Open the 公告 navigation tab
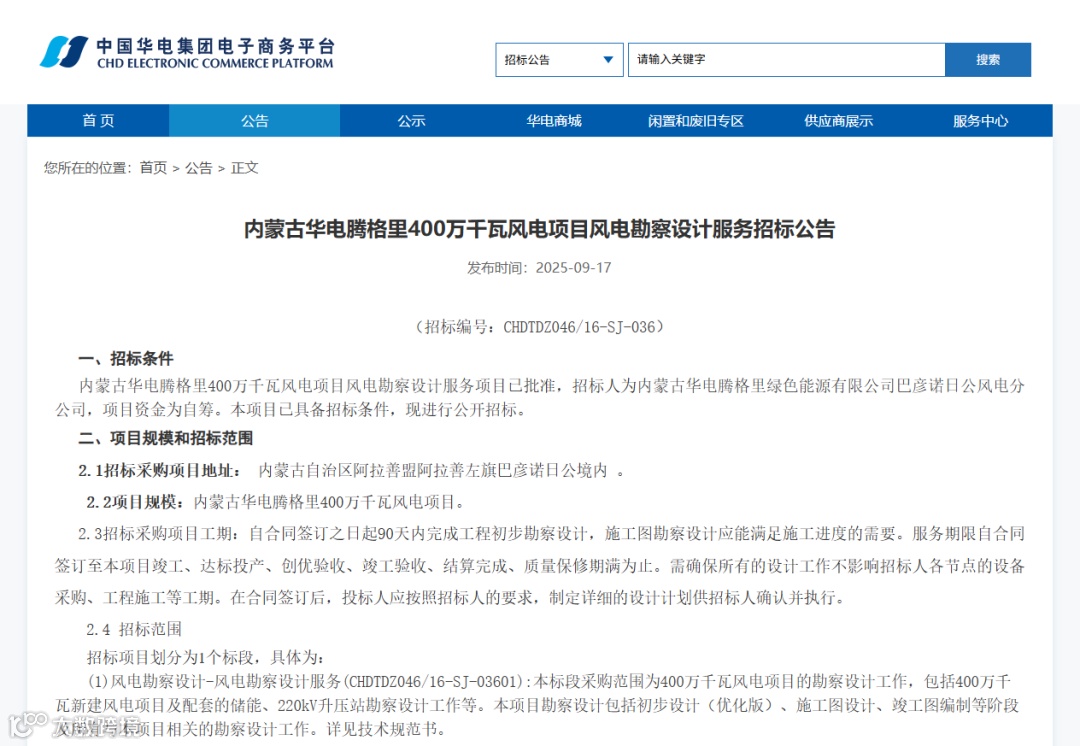The height and width of the screenshot is (746, 1080). pos(254,121)
